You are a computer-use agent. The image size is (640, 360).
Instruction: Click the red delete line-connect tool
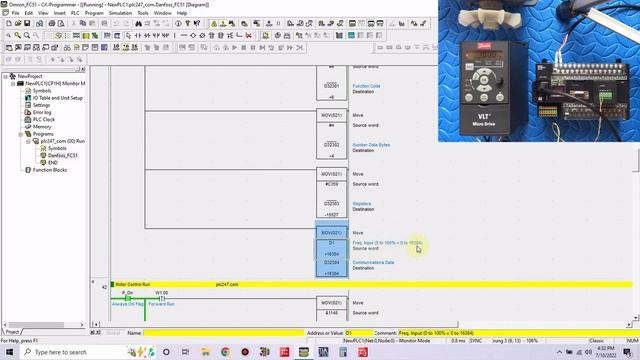pyautogui.click(x=249, y=36)
